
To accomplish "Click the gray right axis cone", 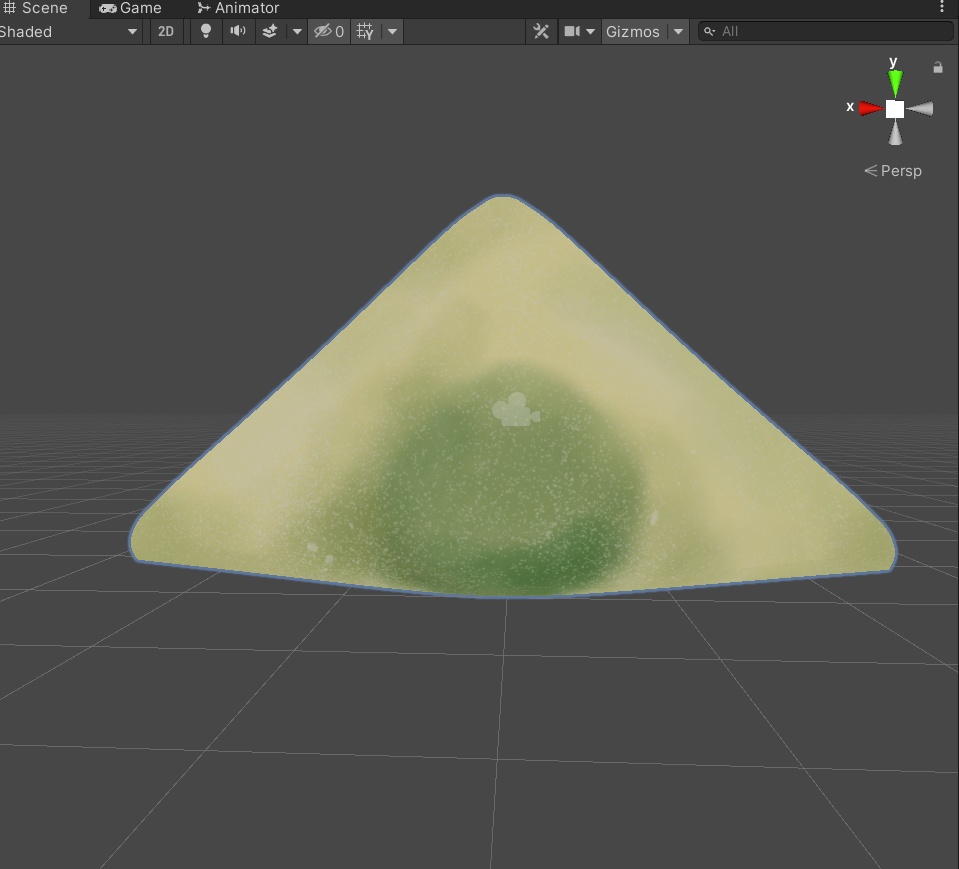I will point(920,109).
